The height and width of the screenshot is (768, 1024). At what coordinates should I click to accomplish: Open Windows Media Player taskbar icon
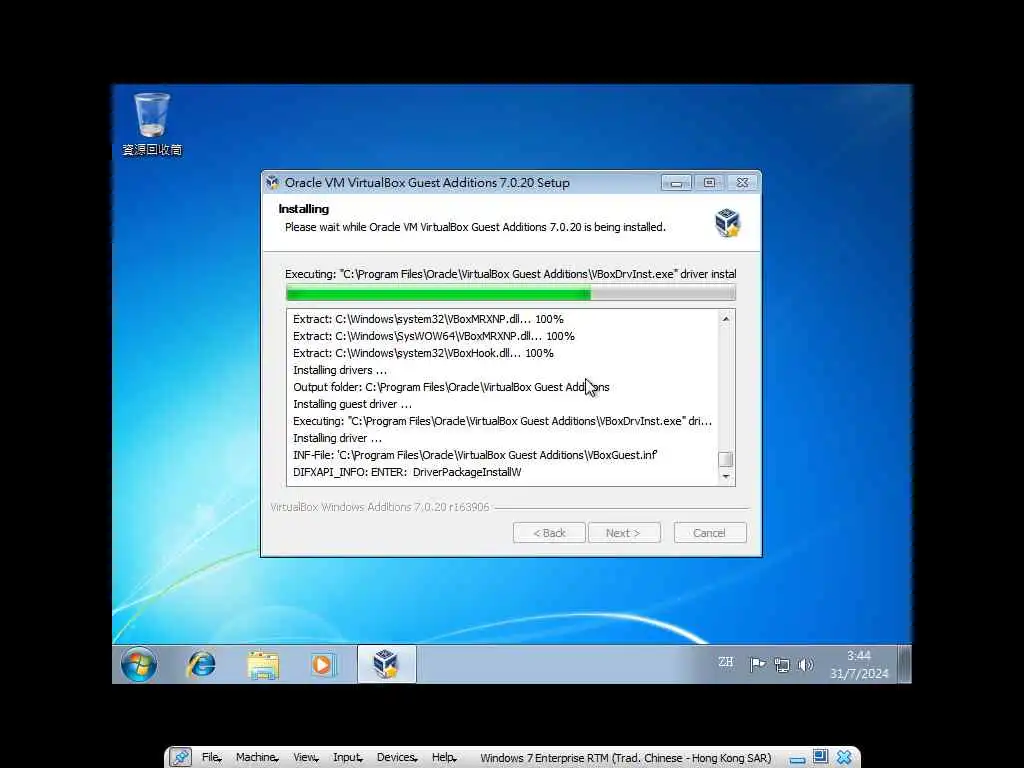323,664
